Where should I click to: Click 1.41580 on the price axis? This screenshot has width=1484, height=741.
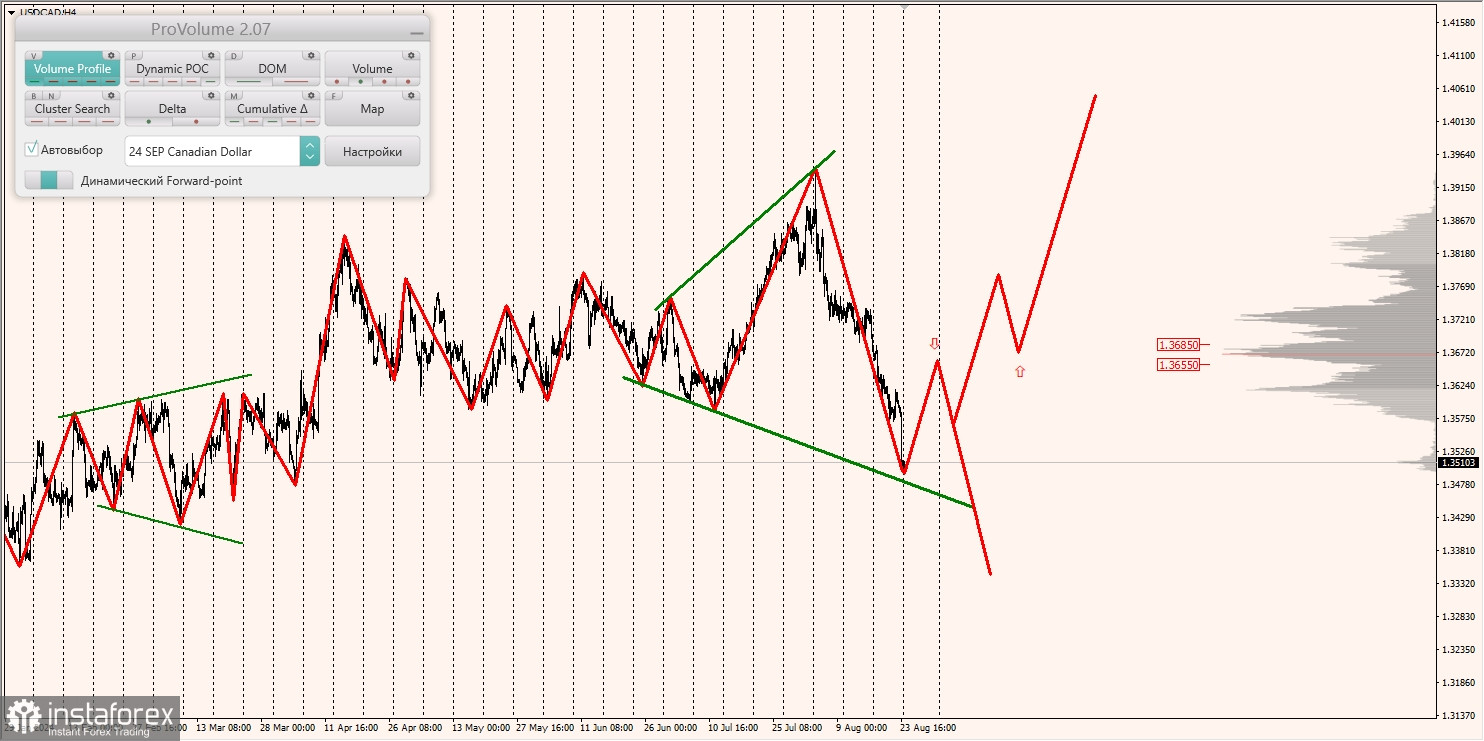pyautogui.click(x=1458, y=23)
